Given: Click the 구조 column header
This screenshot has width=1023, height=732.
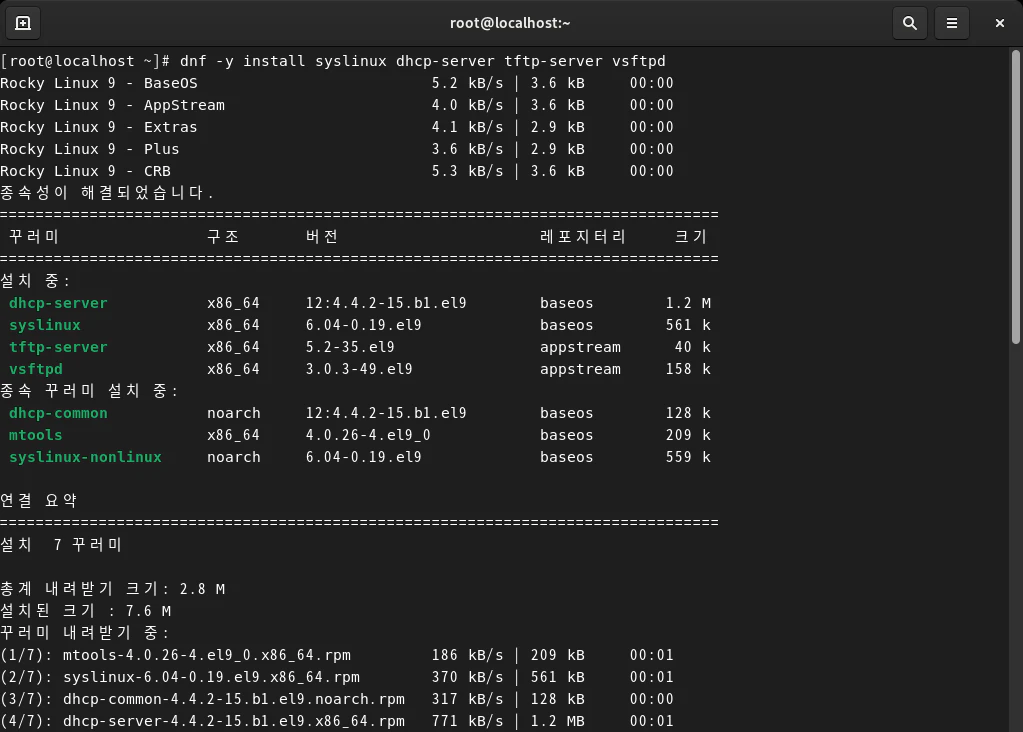Looking at the screenshot, I should 223,237.
